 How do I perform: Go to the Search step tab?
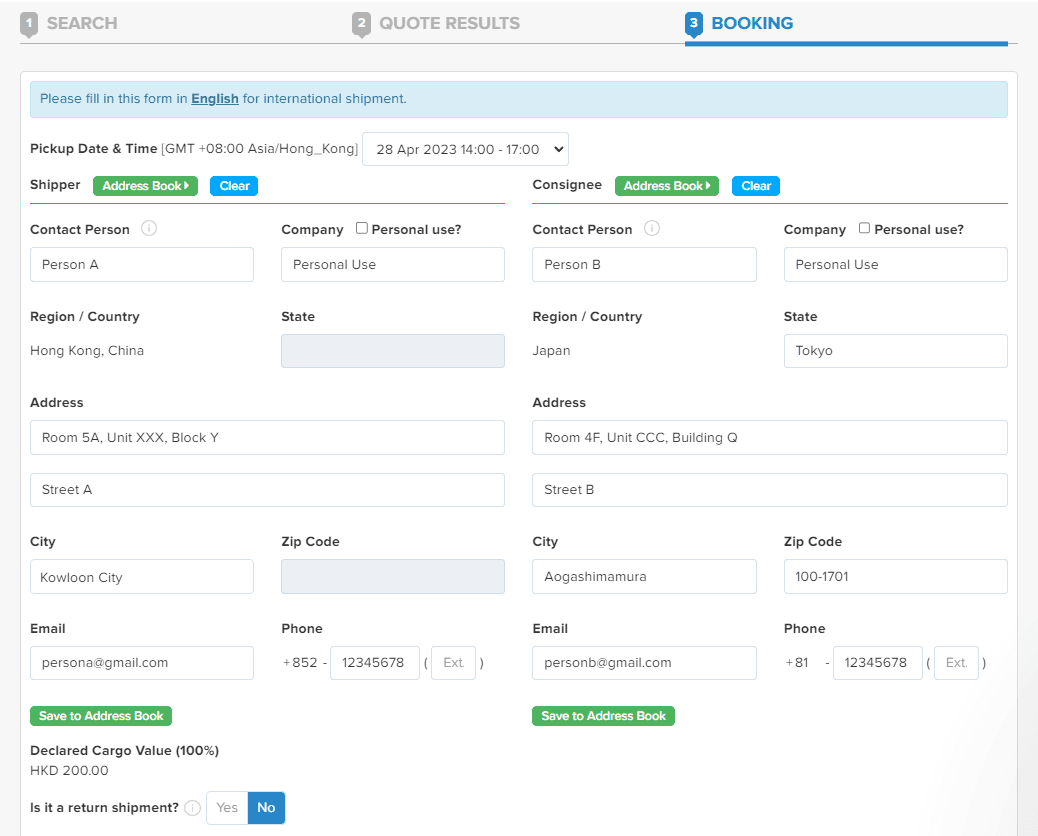[82, 23]
